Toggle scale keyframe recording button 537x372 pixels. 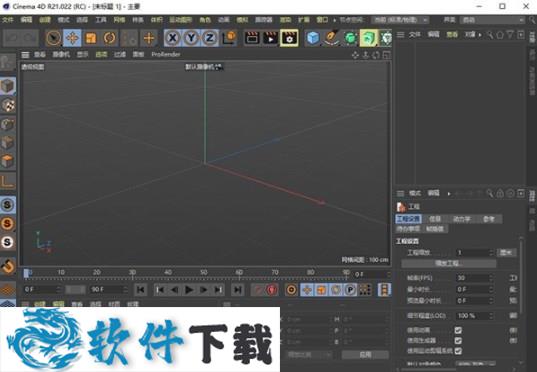coord(321,290)
